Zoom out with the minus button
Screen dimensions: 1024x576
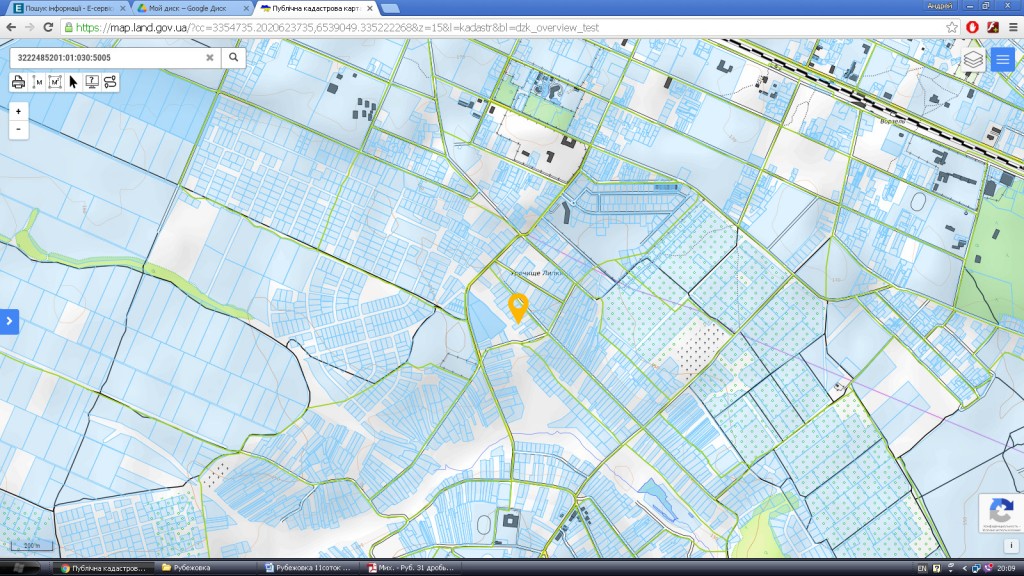coord(19,129)
